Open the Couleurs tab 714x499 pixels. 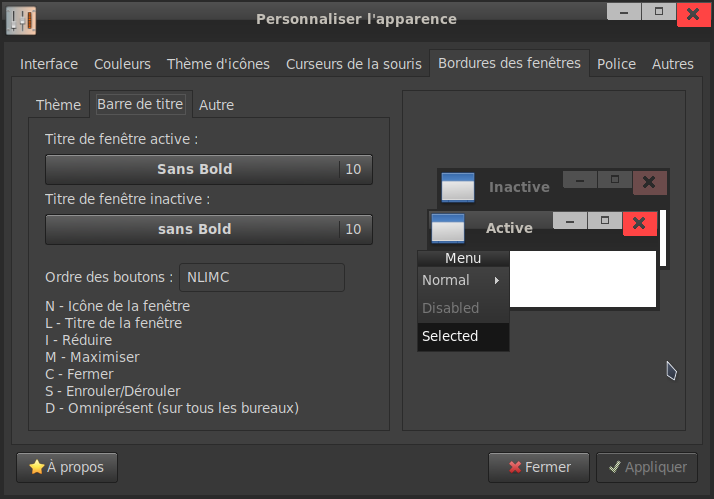coord(122,64)
